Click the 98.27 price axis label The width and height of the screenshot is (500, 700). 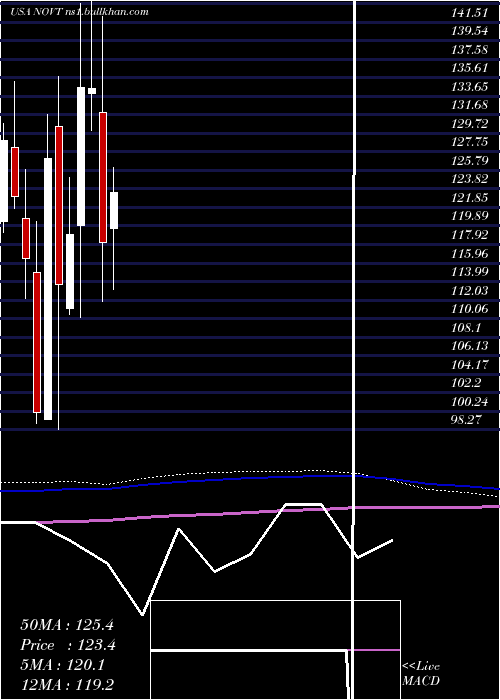[x=466, y=420]
